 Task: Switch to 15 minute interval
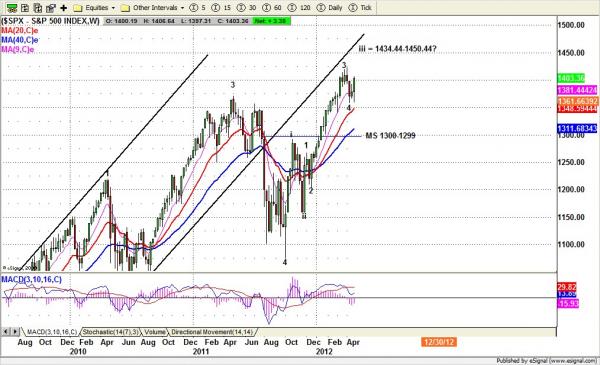(x=221, y=8)
